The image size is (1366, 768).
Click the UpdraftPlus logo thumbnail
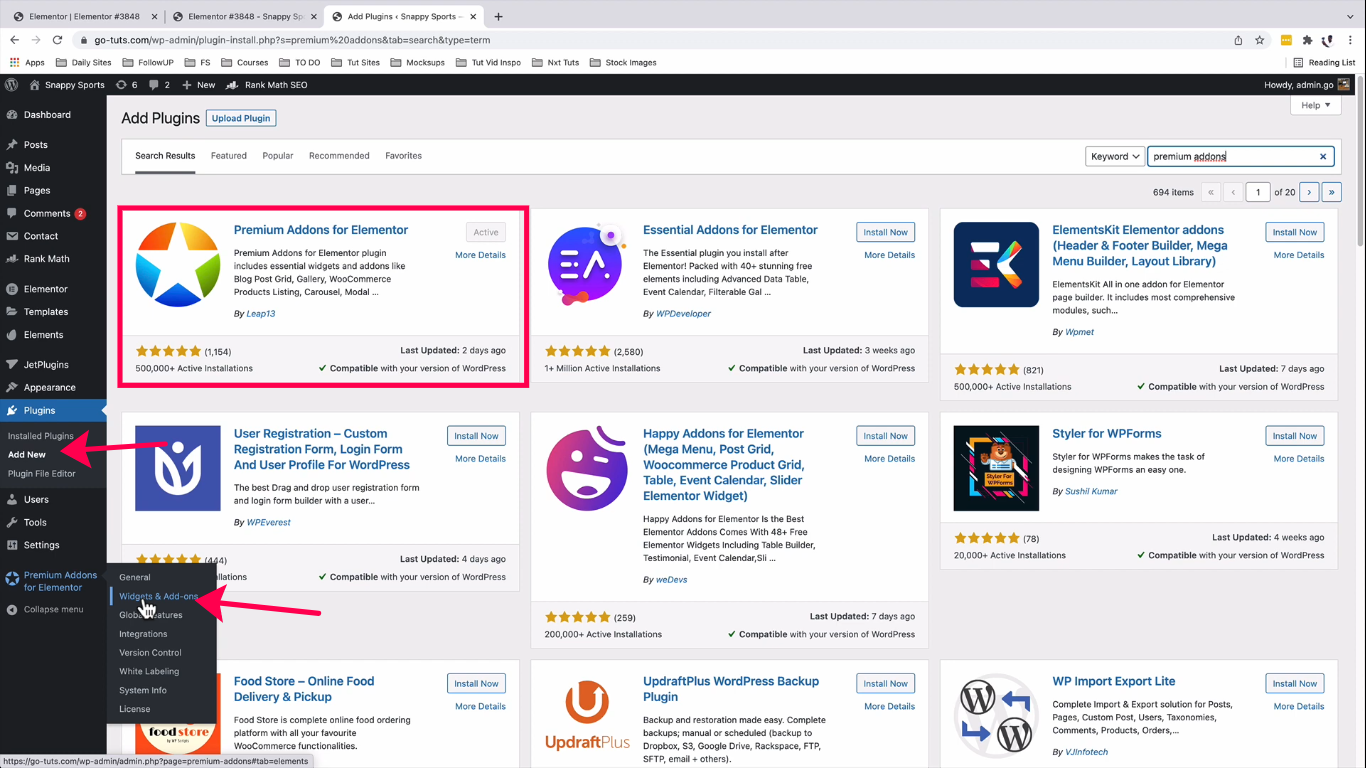coord(588,716)
